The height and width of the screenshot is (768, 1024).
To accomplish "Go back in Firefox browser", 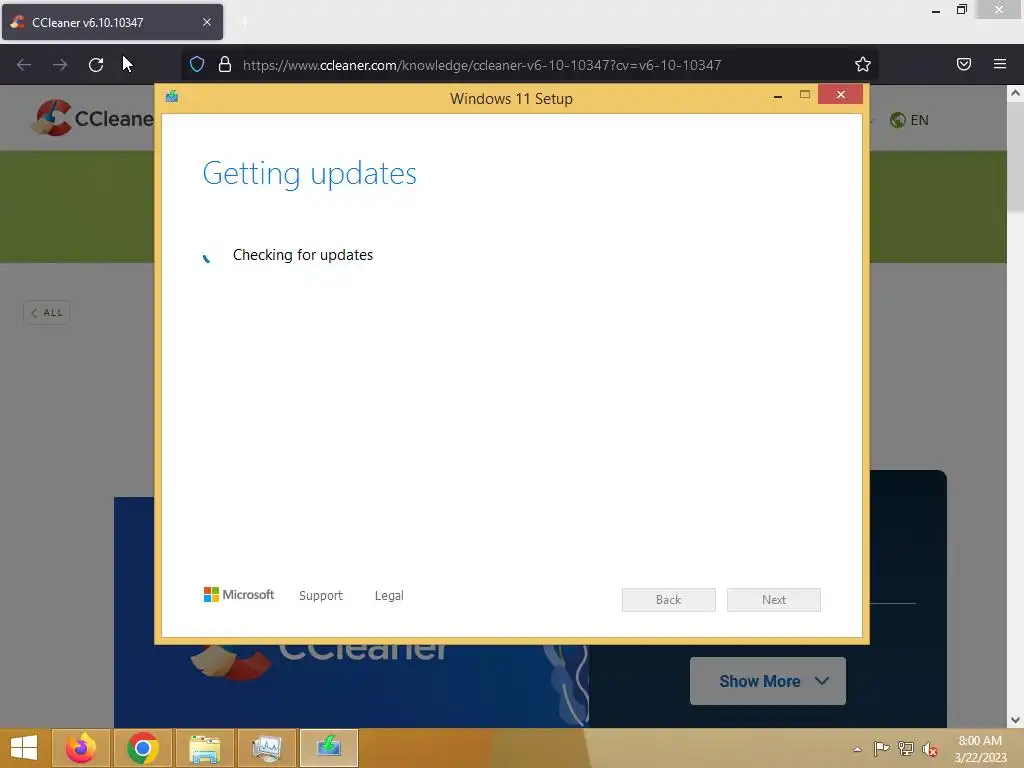I will 24,65.
